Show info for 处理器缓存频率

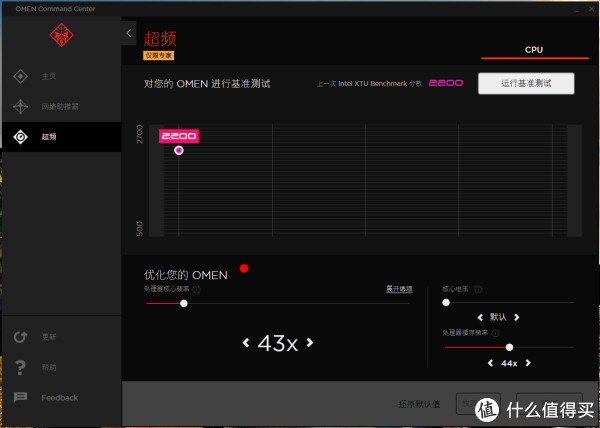click(x=495, y=333)
